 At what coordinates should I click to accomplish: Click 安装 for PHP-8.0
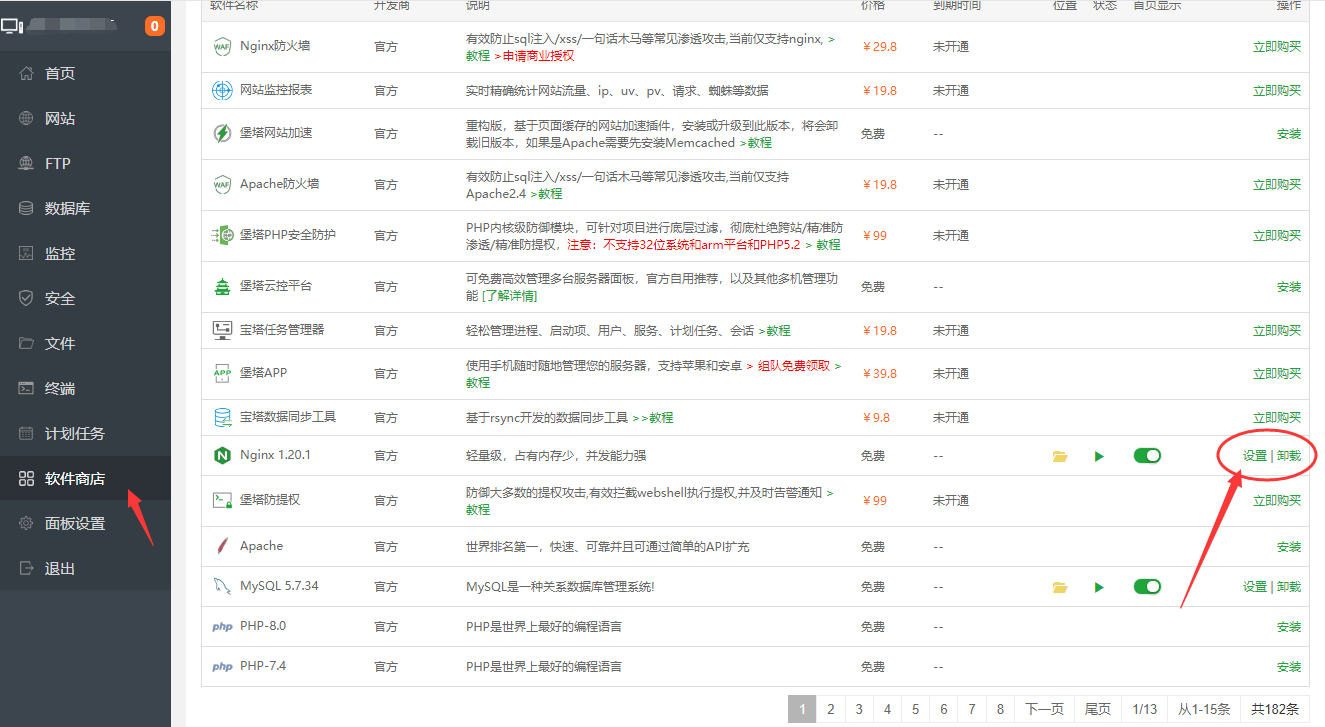pos(1289,627)
